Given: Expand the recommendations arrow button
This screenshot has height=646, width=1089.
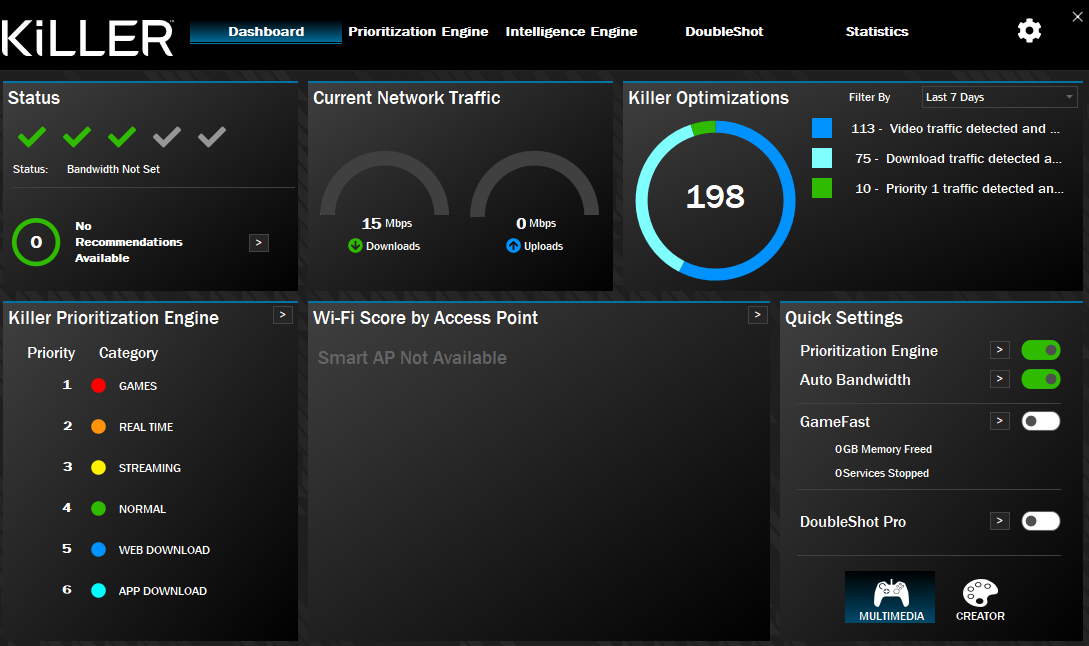Looking at the screenshot, I should coord(259,242).
